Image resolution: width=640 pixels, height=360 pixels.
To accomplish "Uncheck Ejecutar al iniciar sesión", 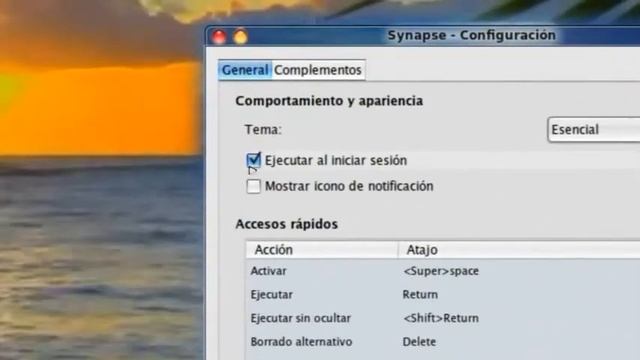I will pyautogui.click(x=253, y=160).
